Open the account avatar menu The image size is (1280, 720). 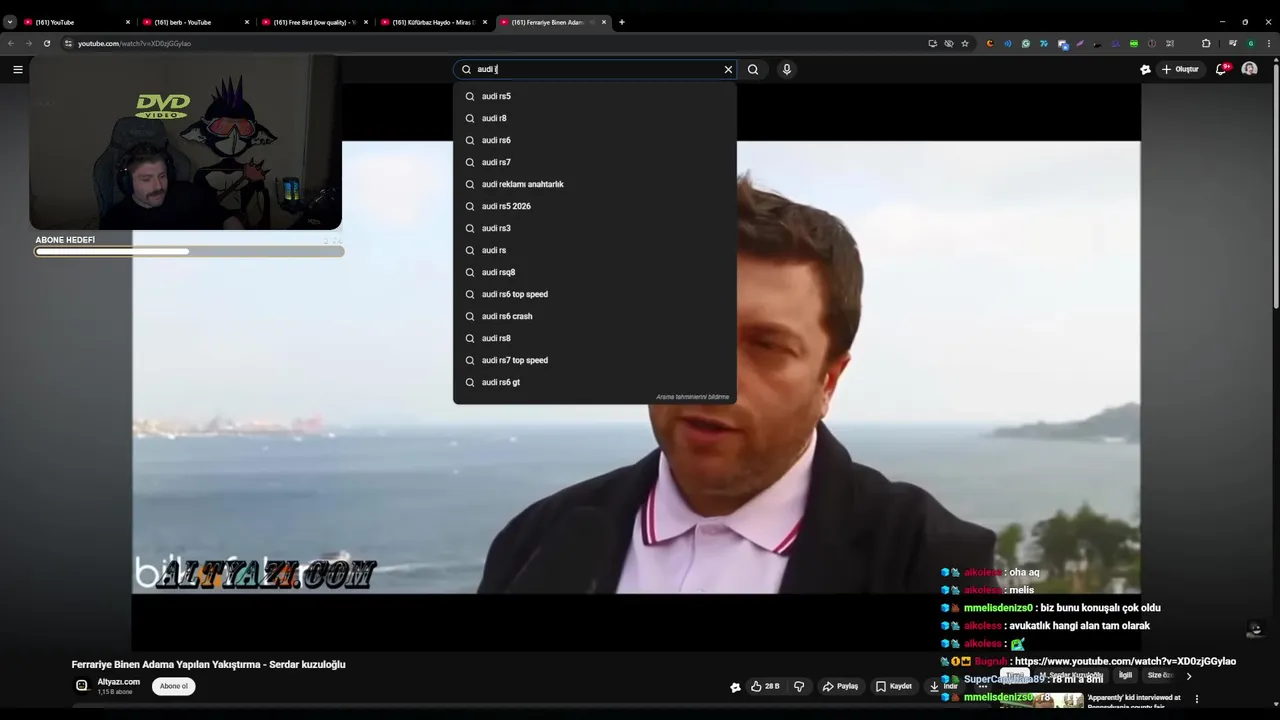(1249, 69)
